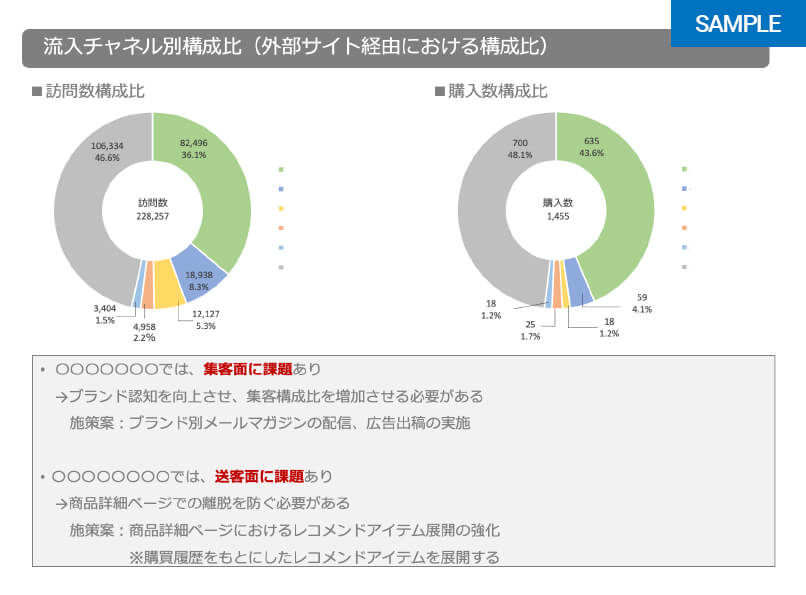The height and width of the screenshot is (595, 806).
Task: Click the 訪問数構成比 chart heading
Action: tap(95, 91)
